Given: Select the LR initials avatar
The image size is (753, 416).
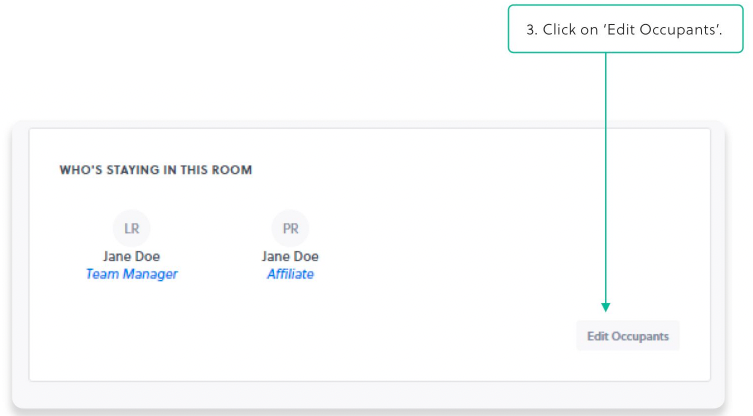Looking at the screenshot, I should (x=132, y=228).
